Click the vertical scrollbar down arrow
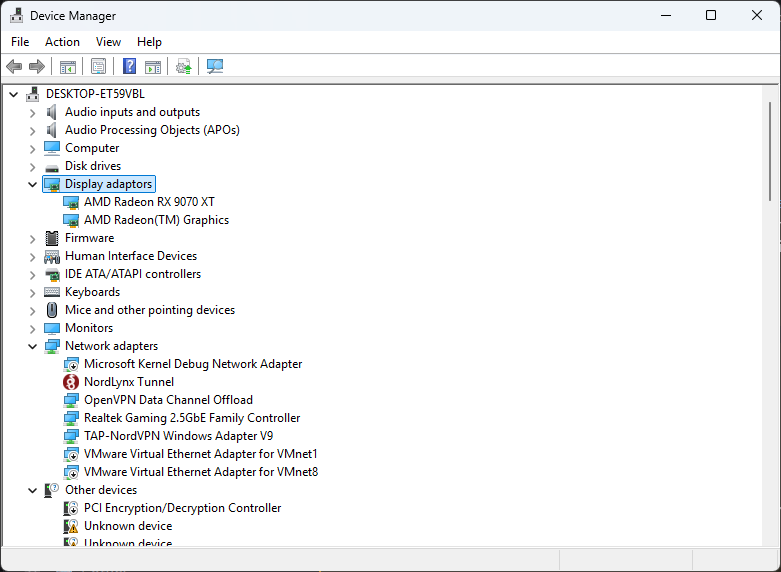Viewport: 781px width, 572px height. (x=769, y=537)
